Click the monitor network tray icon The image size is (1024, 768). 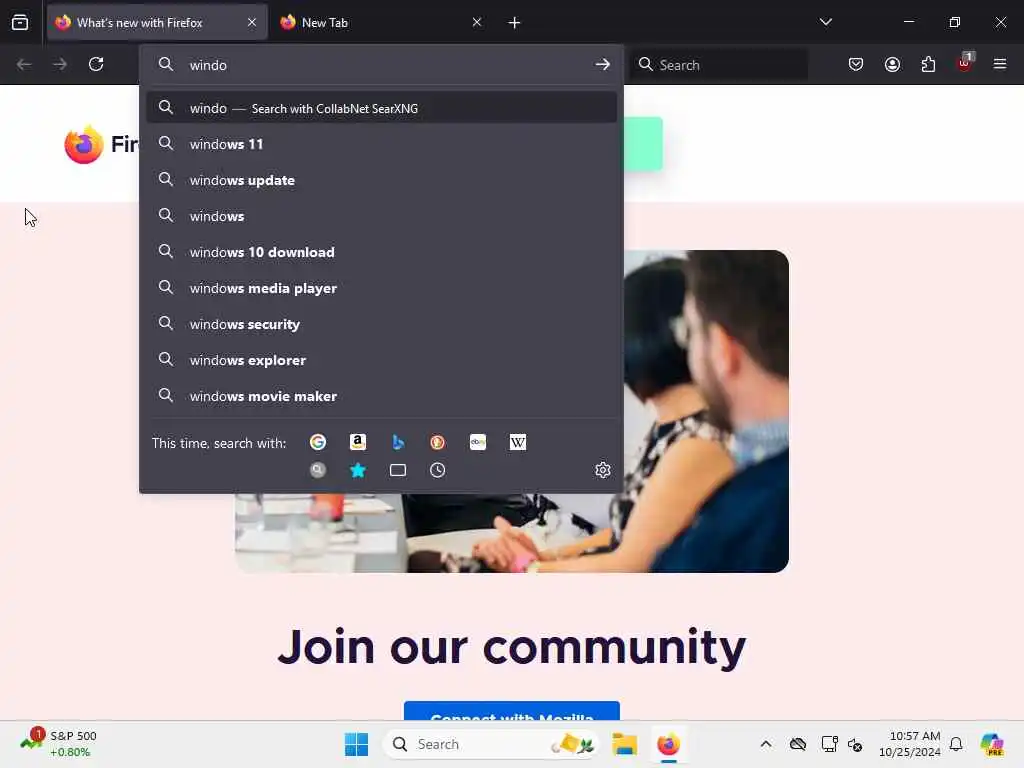click(829, 744)
